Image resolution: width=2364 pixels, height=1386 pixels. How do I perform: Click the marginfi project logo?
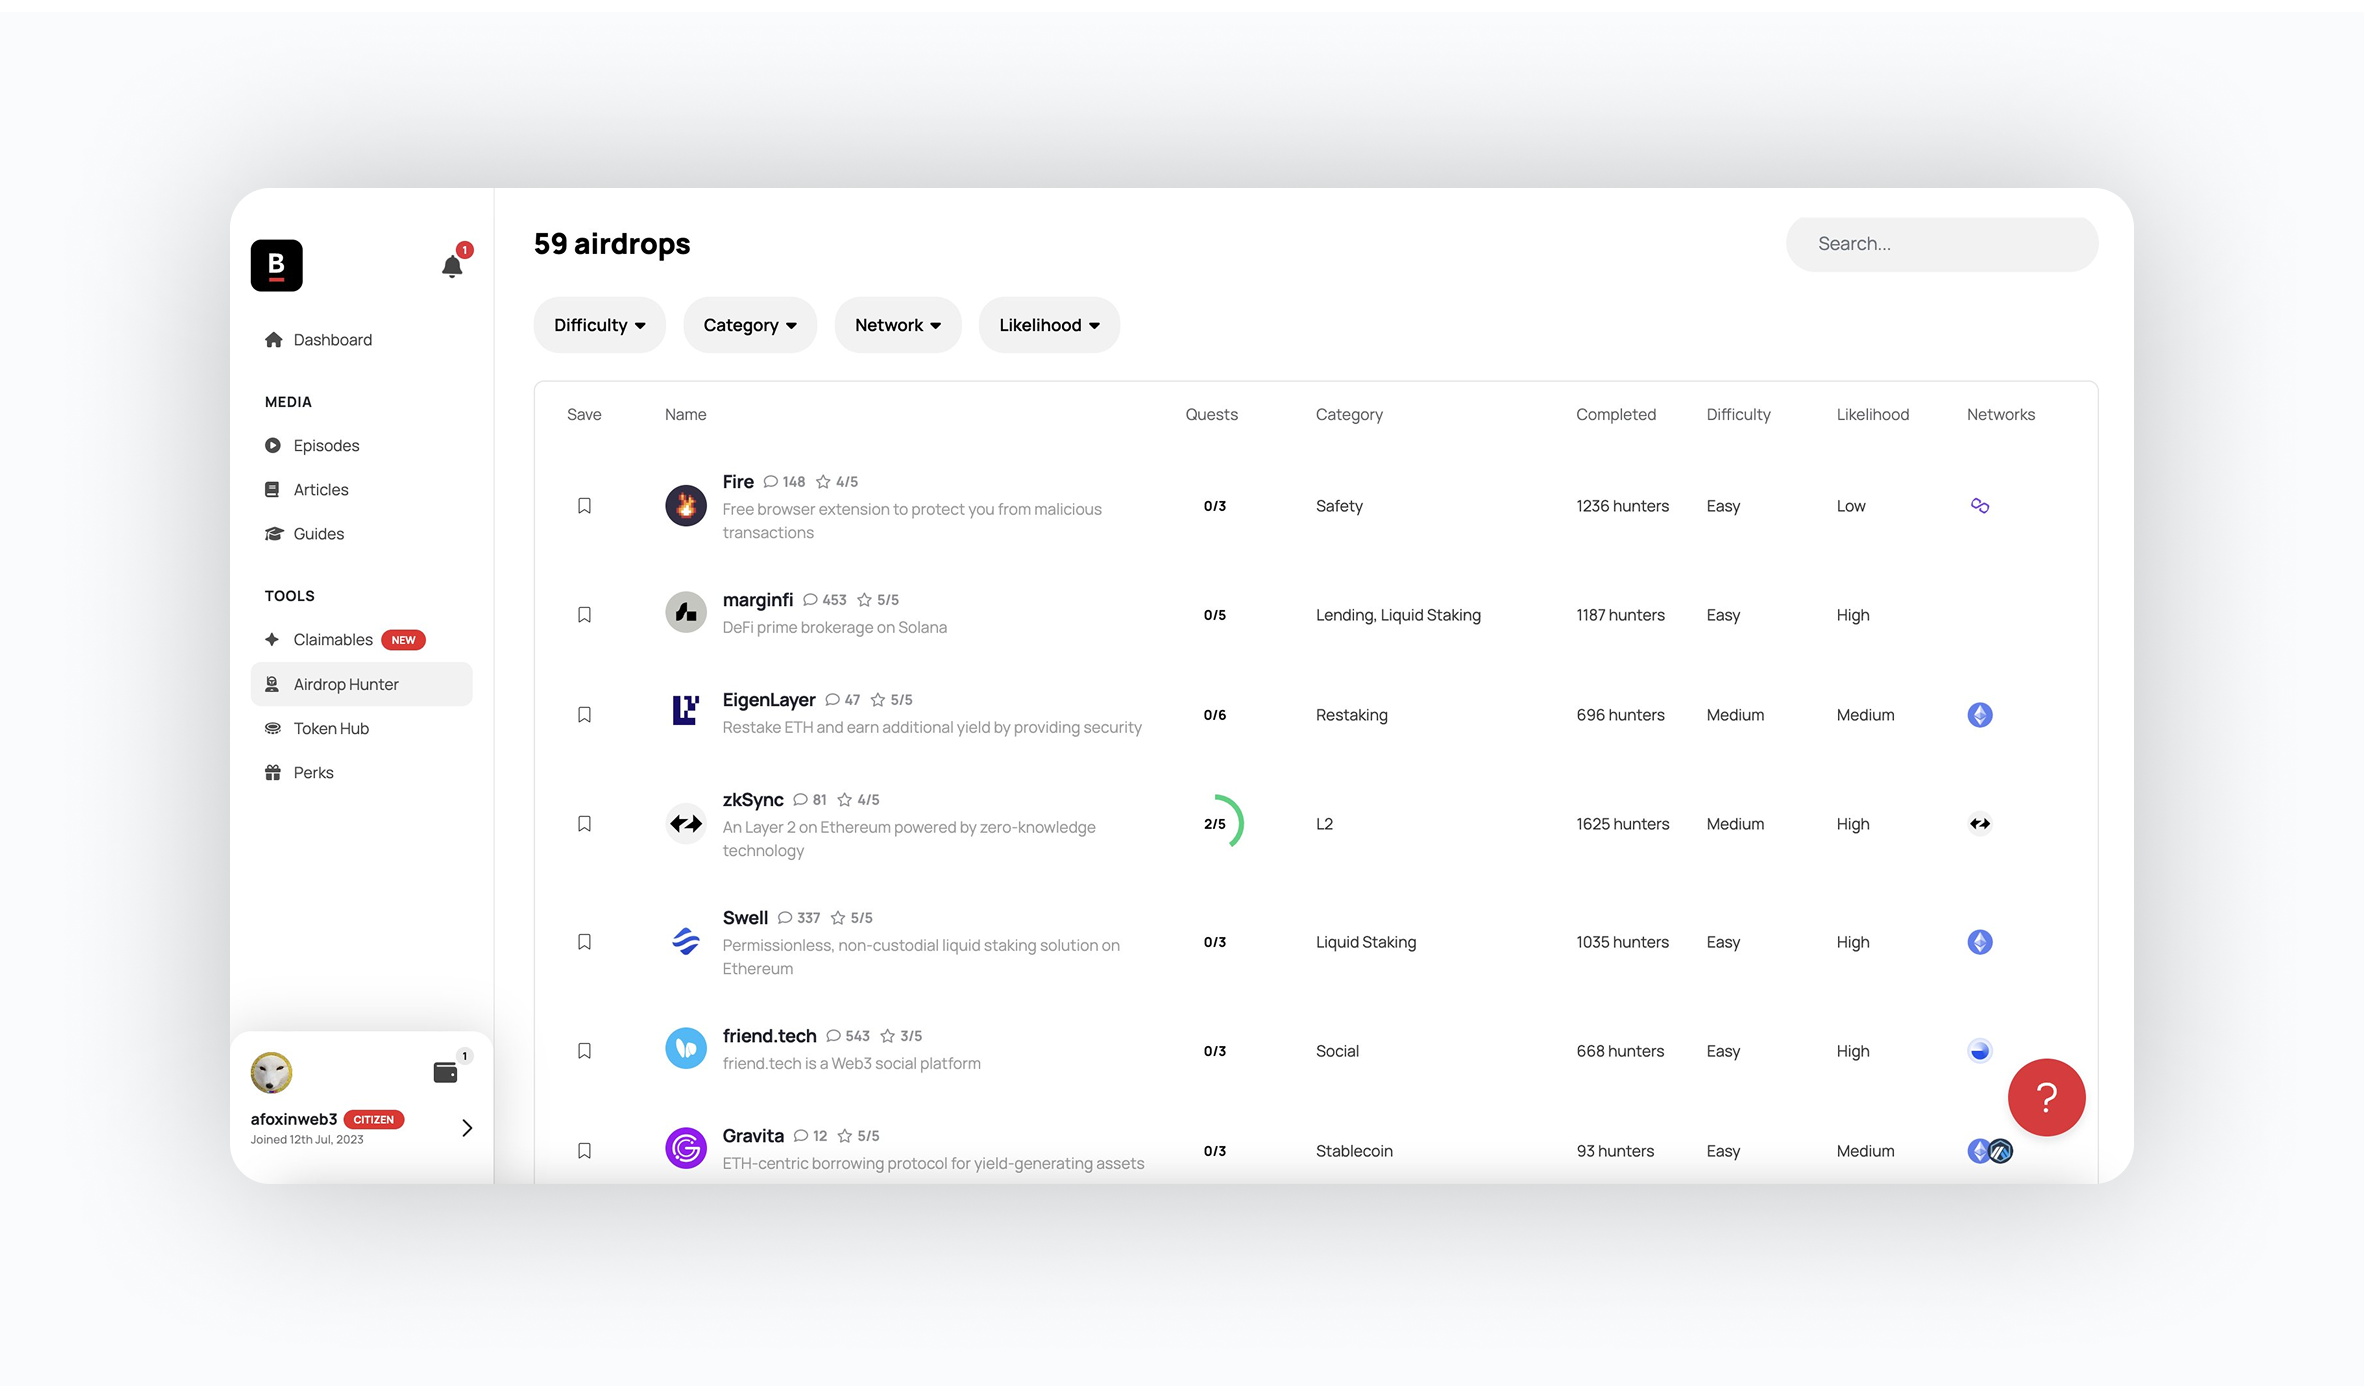click(686, 612)
